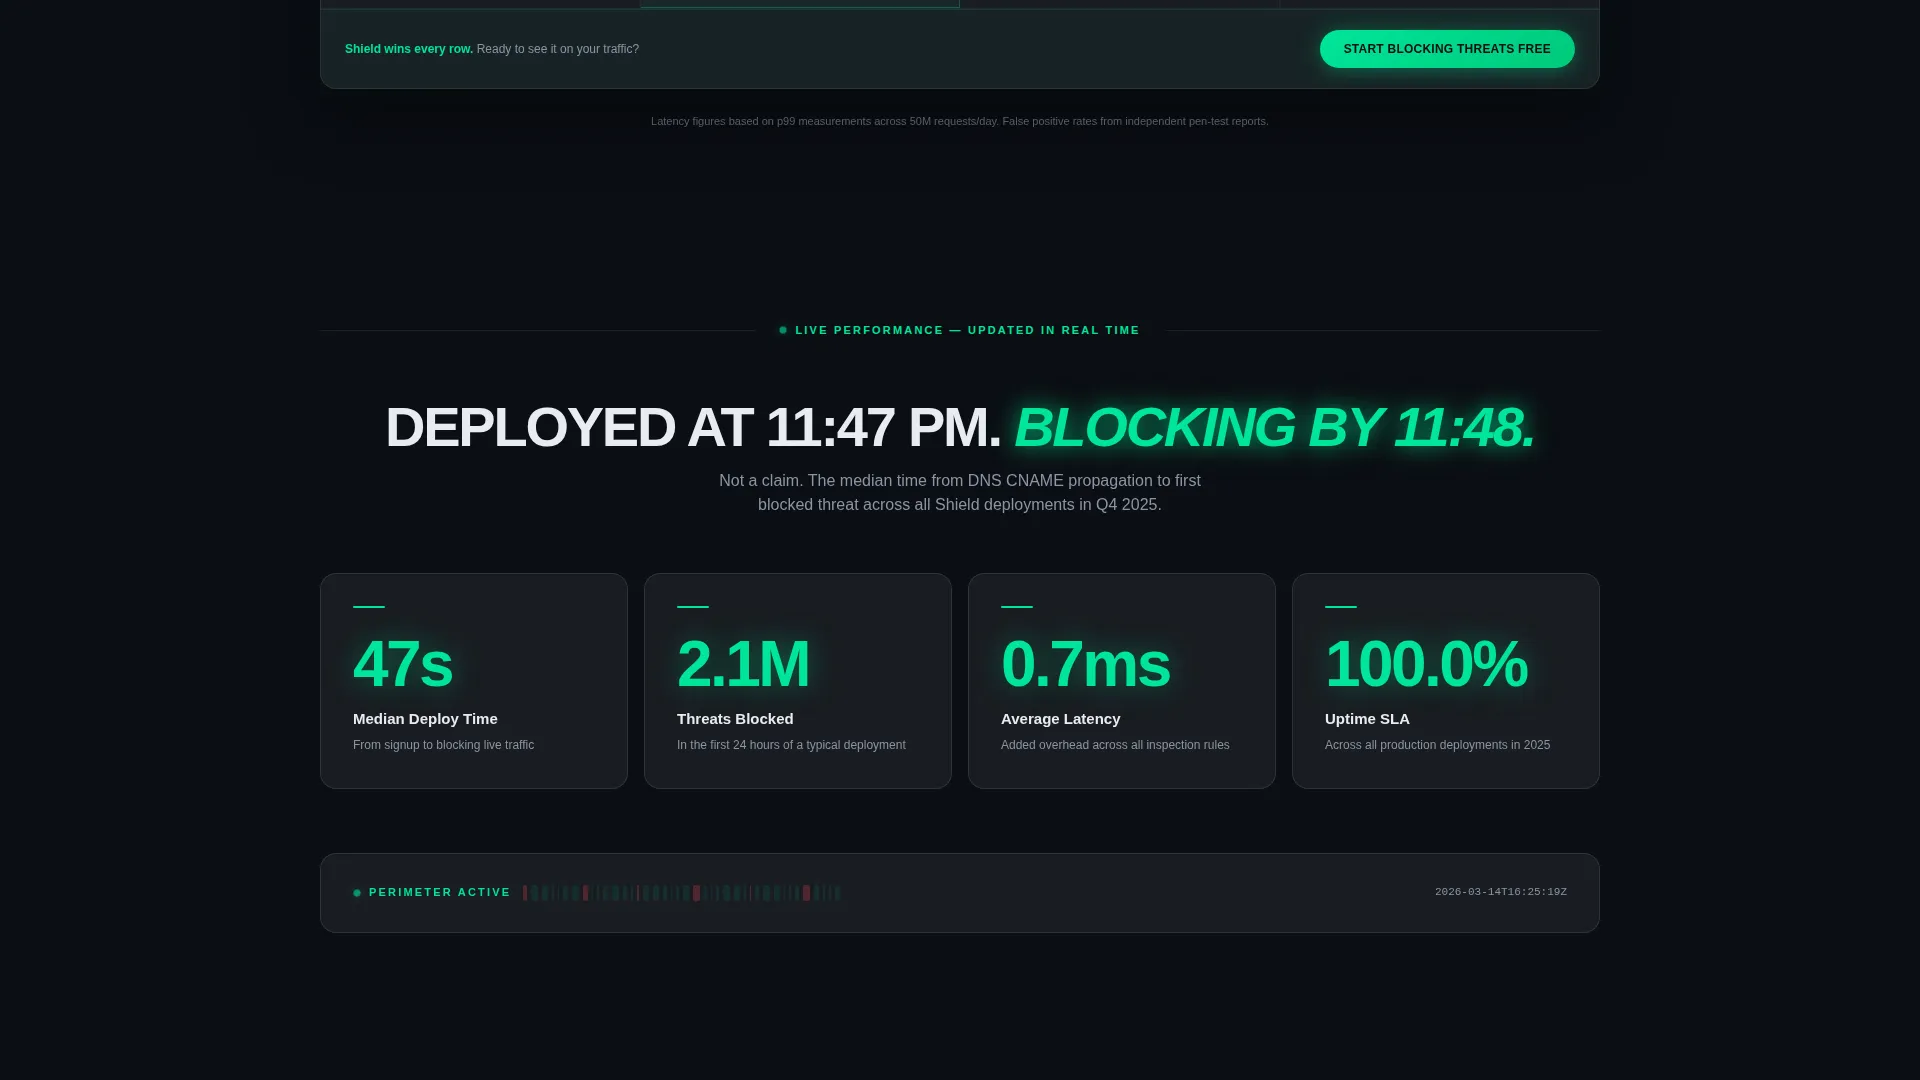Image resolution: width=1920 pixels, height=1080 pixels.
Task: Click the "47s" value
Action: 403,664
